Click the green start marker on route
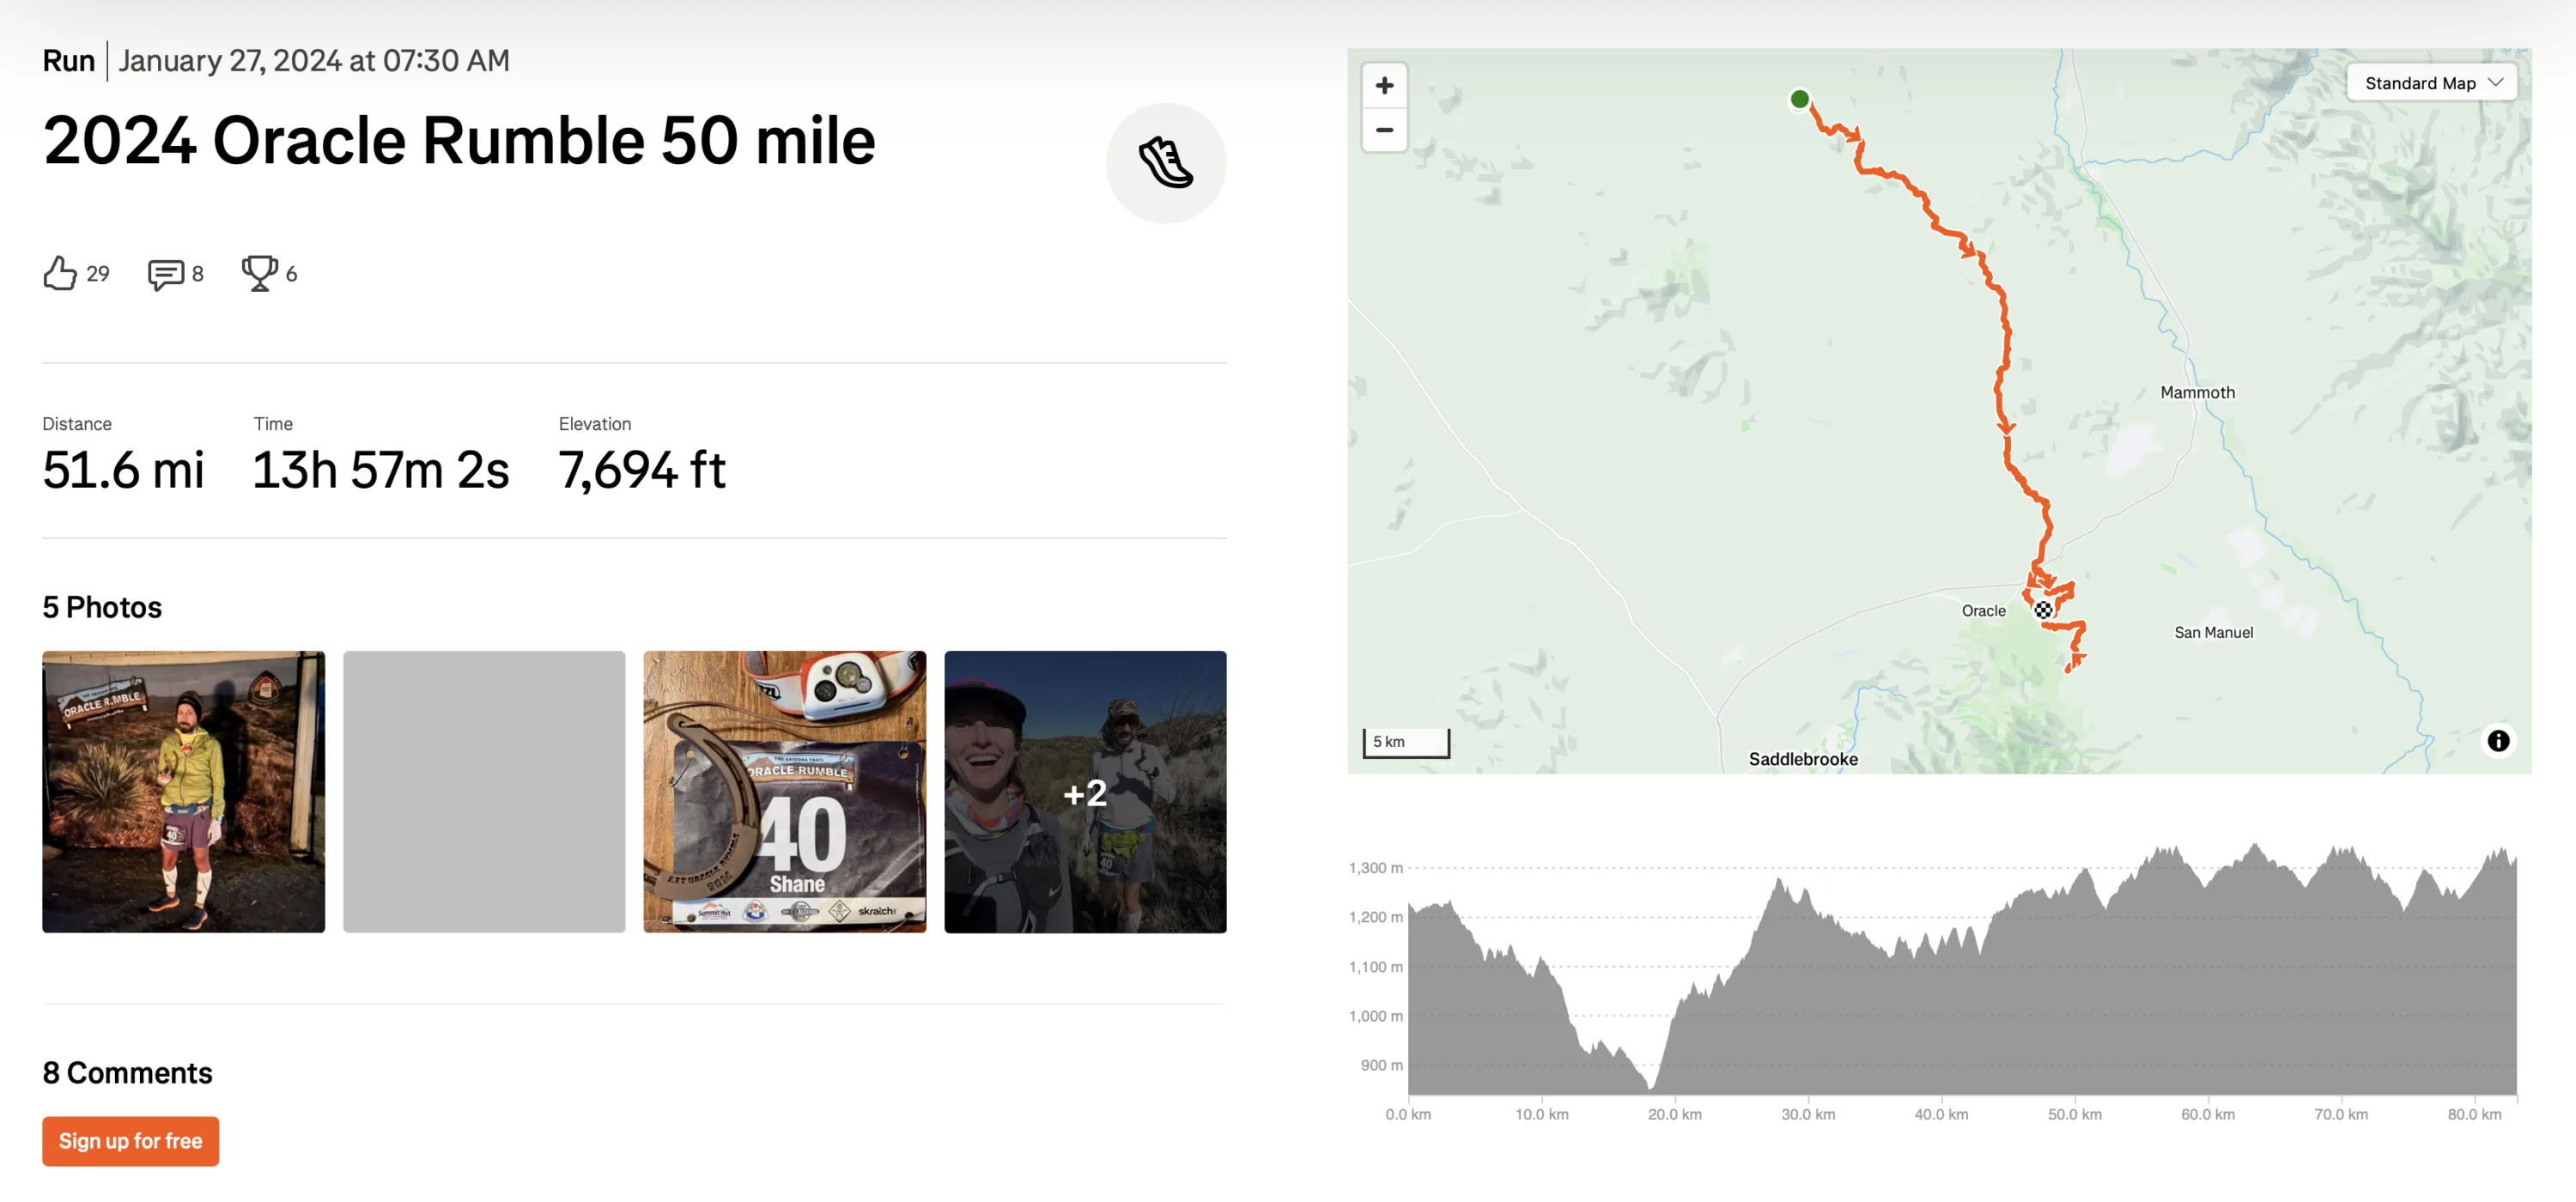The width and height of the screenshot is (2576, 1202). 1799,99
